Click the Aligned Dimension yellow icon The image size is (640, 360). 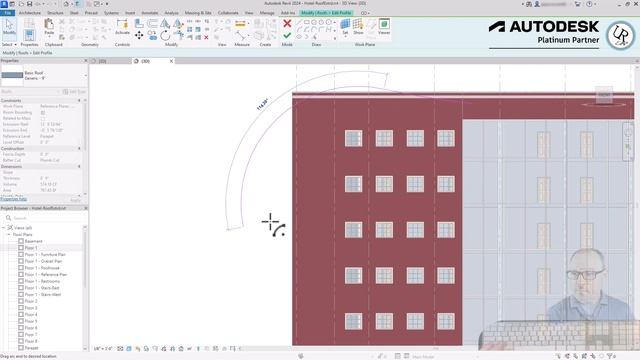pos(240,24)
